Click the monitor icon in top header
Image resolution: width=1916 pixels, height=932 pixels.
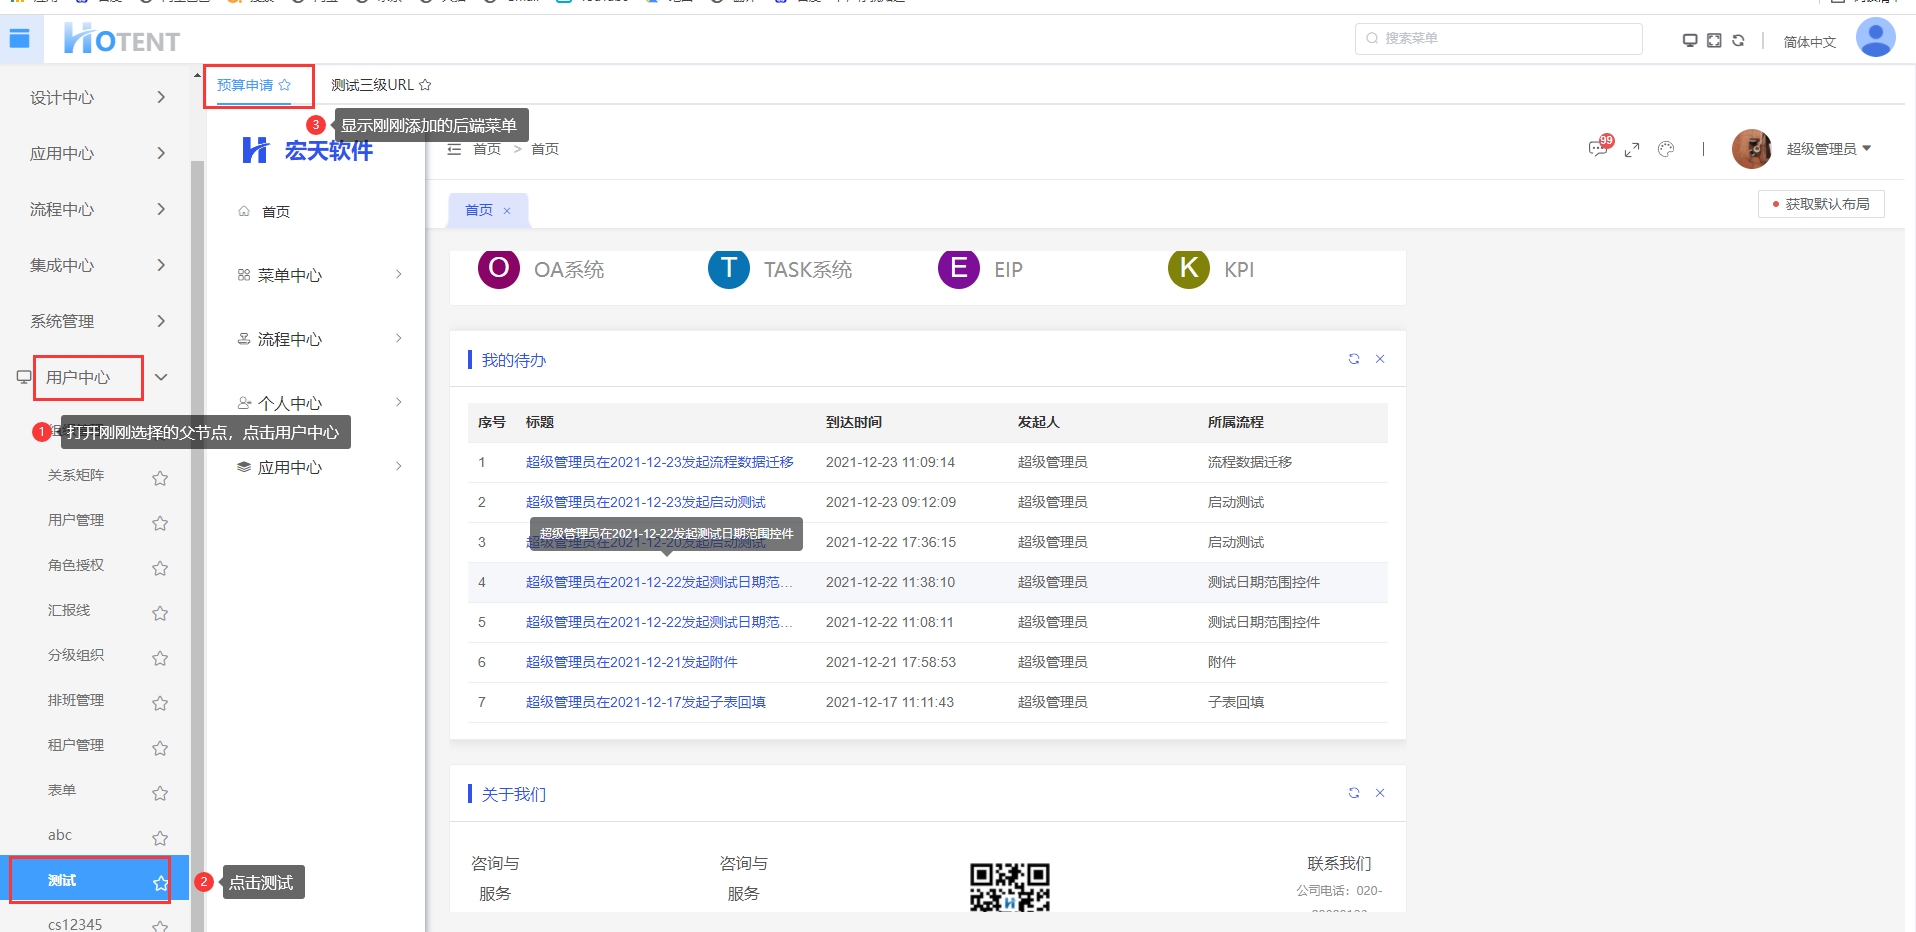point(1690,40)
